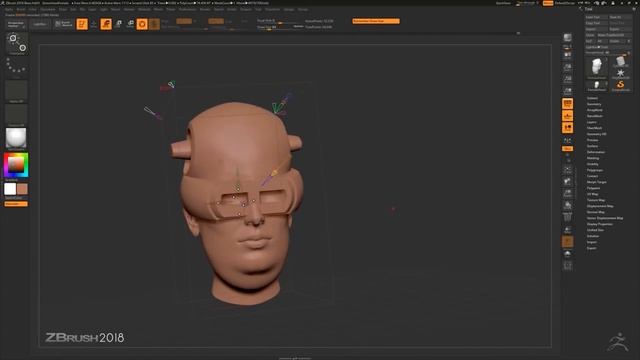Expand the Polygroups subpalette
The height and width of the screenshot is (360, 640).
click(594, 170)
